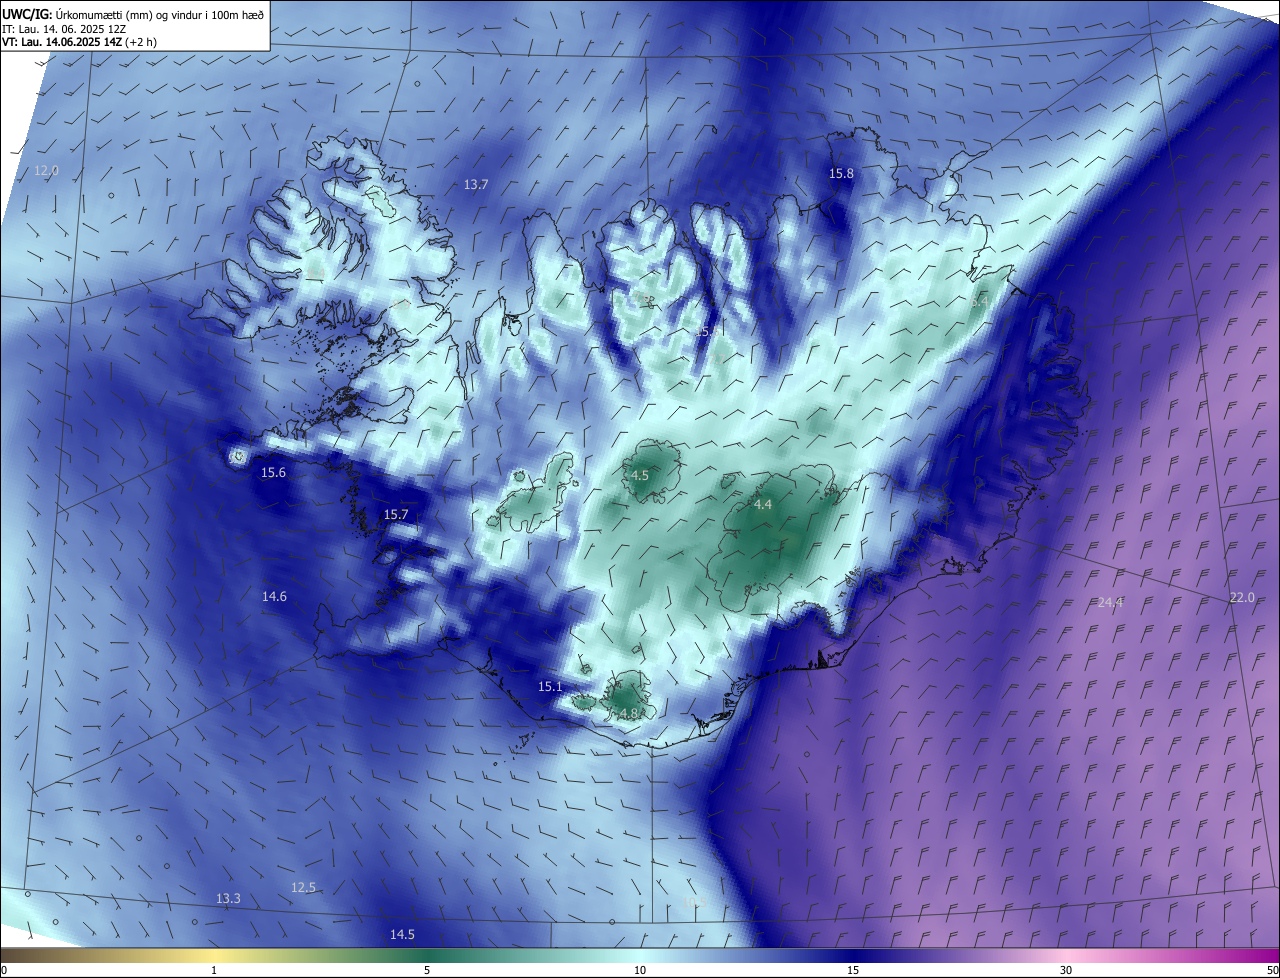
Task: Click the '22.0' value label on the map
Action: pyautogui.click(x=1241, y=598)
